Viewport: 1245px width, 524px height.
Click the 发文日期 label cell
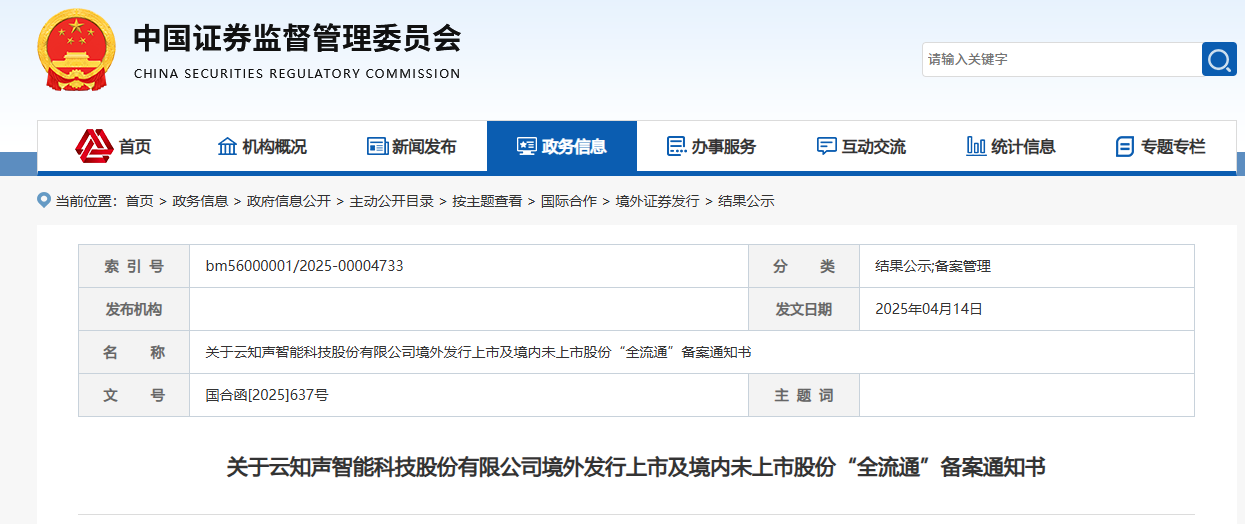tap(804, 309)
